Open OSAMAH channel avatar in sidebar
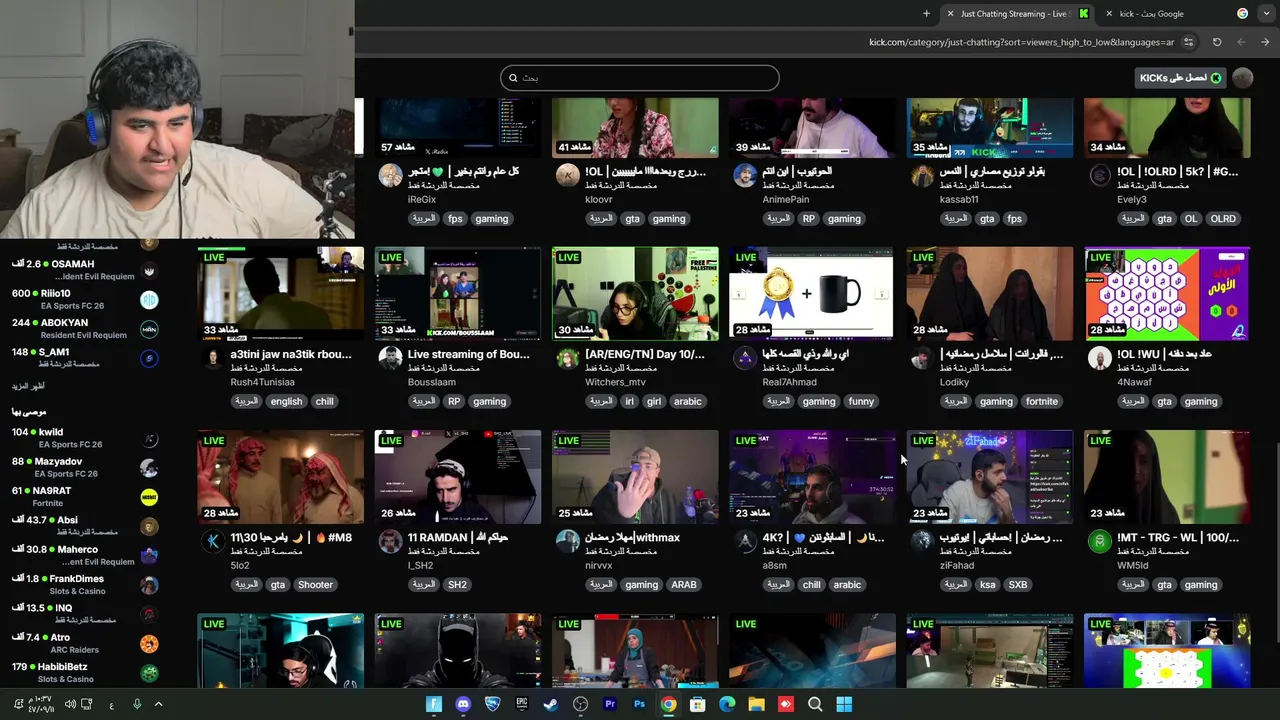1280x720 pixels. click(x=149, y=270)
